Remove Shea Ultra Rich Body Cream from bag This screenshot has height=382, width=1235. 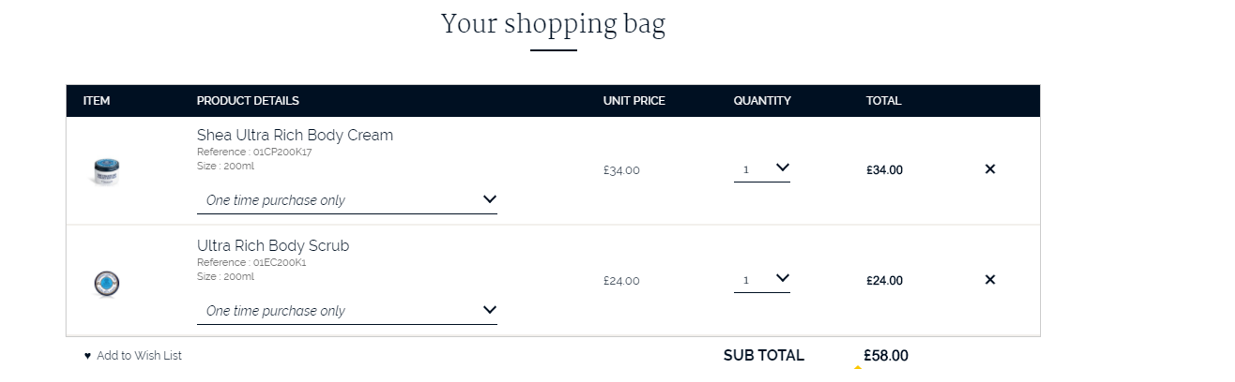pos(990,169)
